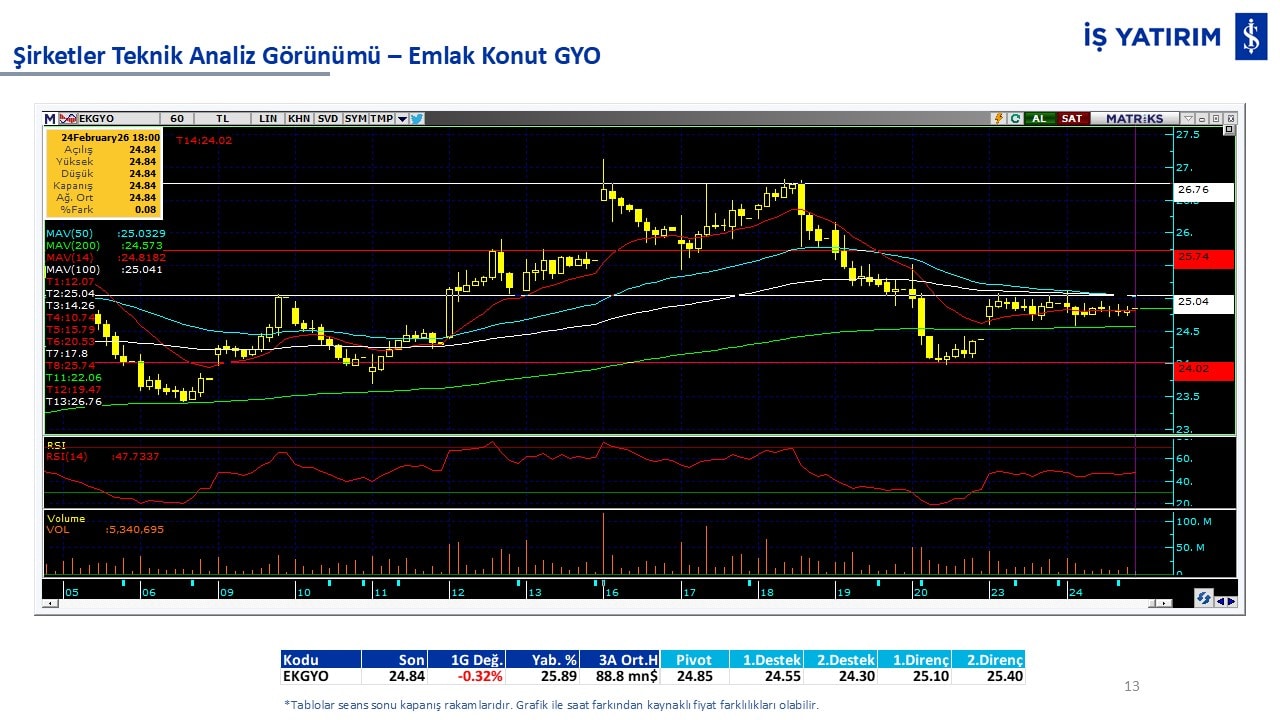
Task: Open the dropdown arrow after TMP
Action: [x=402, y=118]
